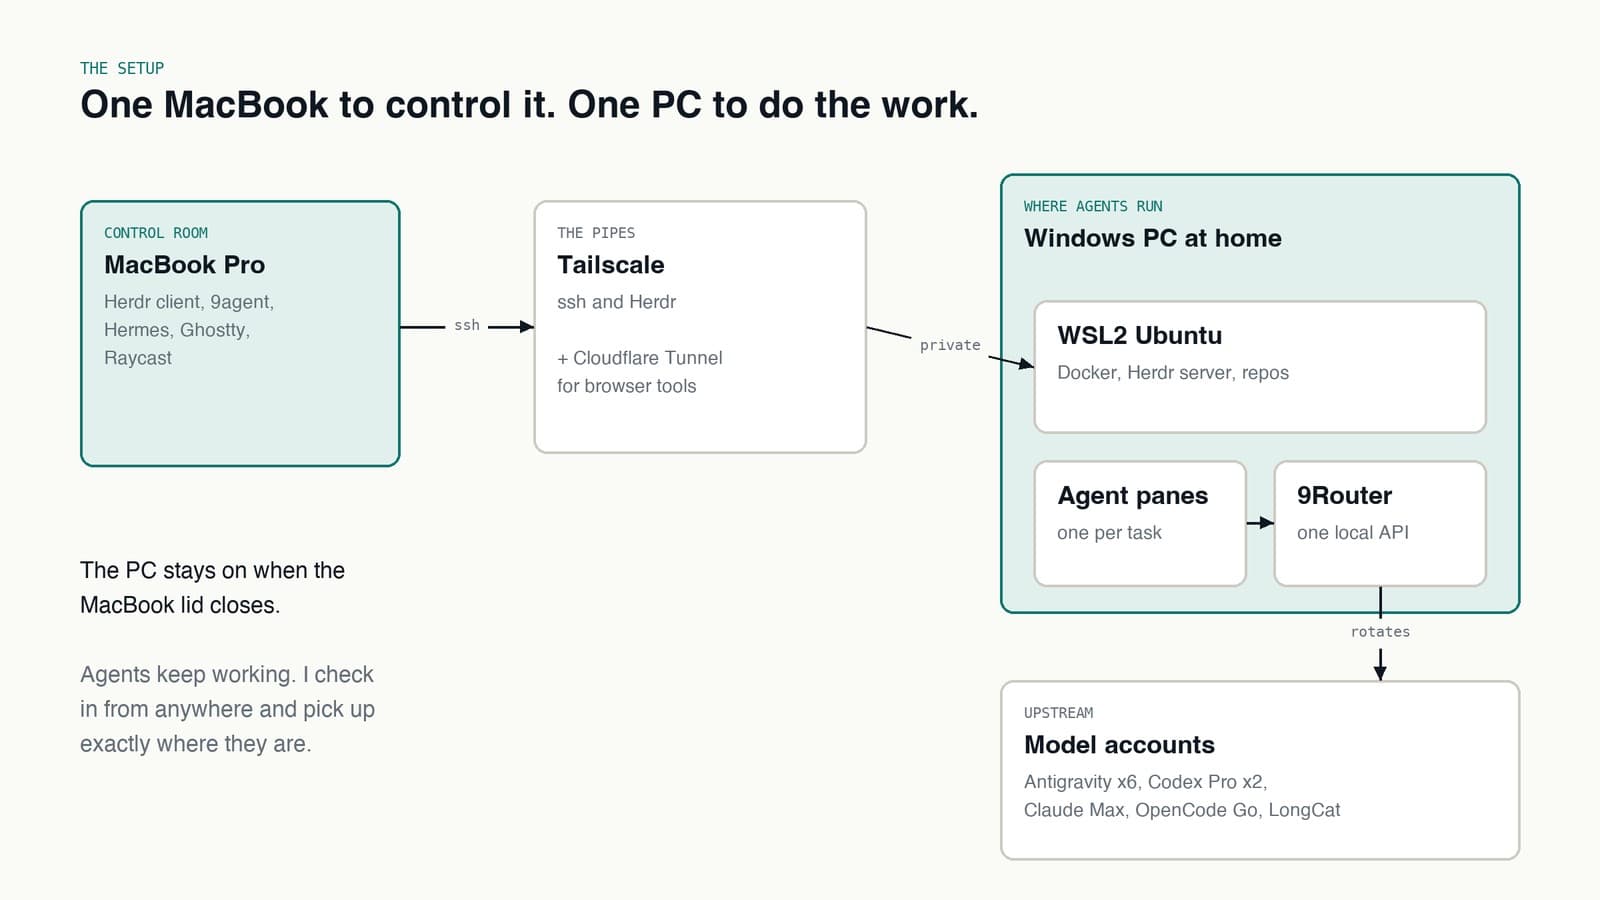Click the 'Tailscale' heading
The width and height of the screenshot is (1600, 900).
(610, 265)
